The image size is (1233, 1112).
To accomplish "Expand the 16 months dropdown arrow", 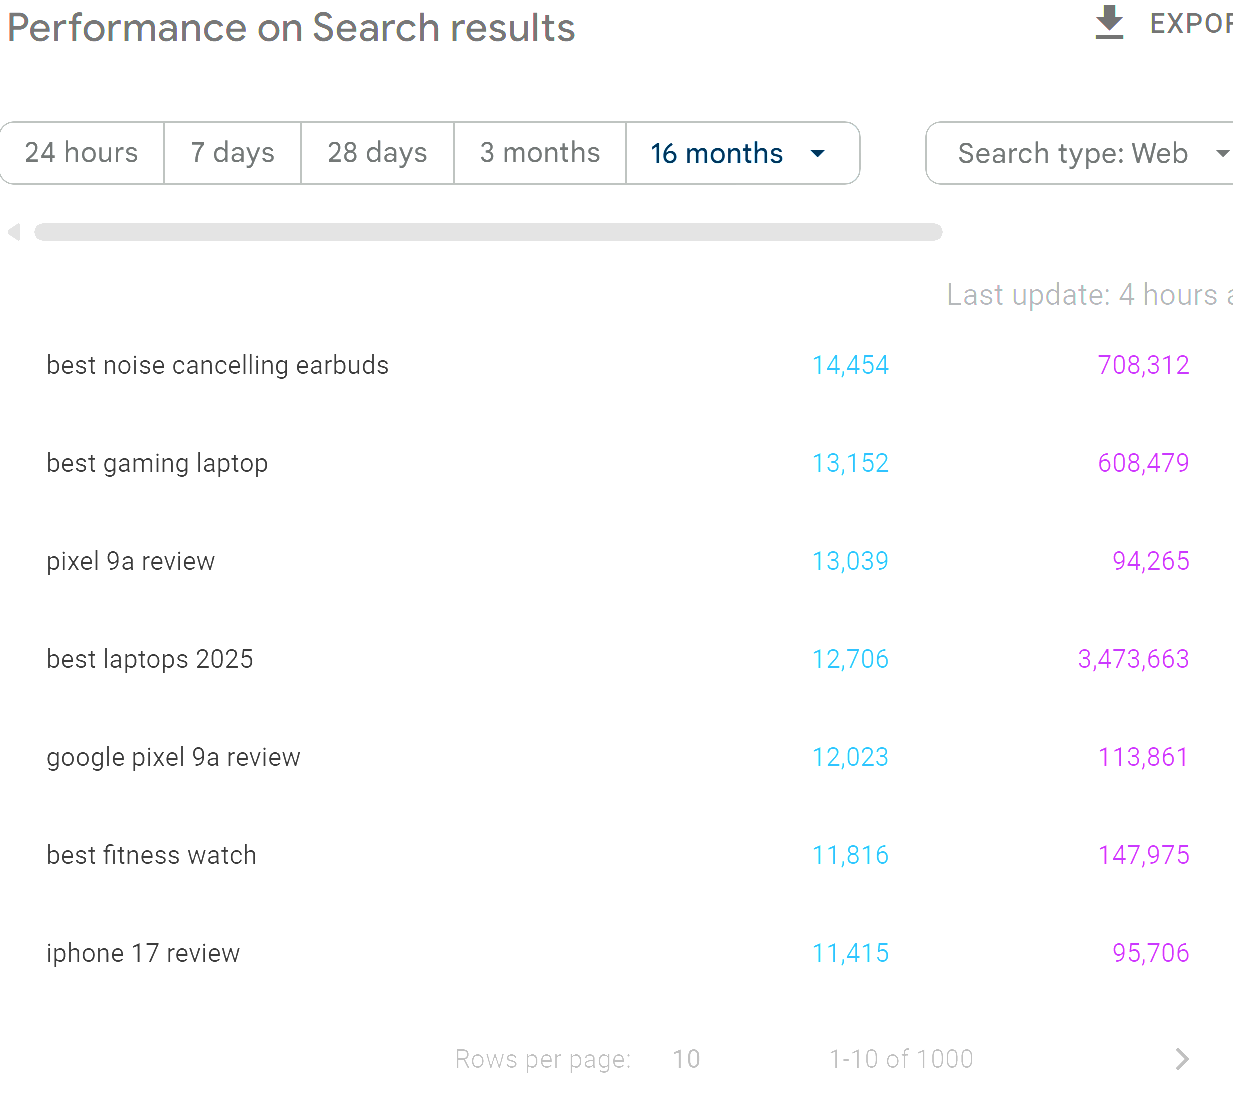I will tap(818, 153).
